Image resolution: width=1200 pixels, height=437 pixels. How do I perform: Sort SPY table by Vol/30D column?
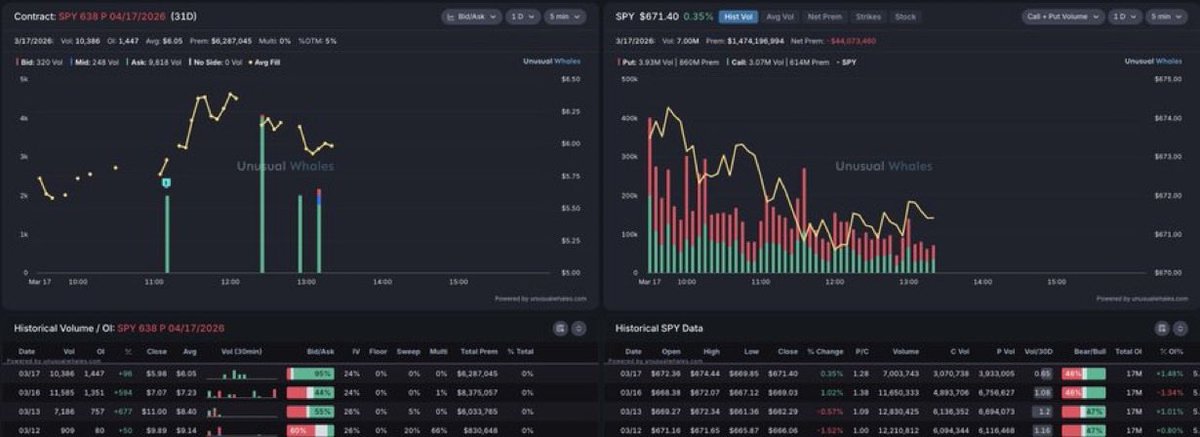point(1041,352)
